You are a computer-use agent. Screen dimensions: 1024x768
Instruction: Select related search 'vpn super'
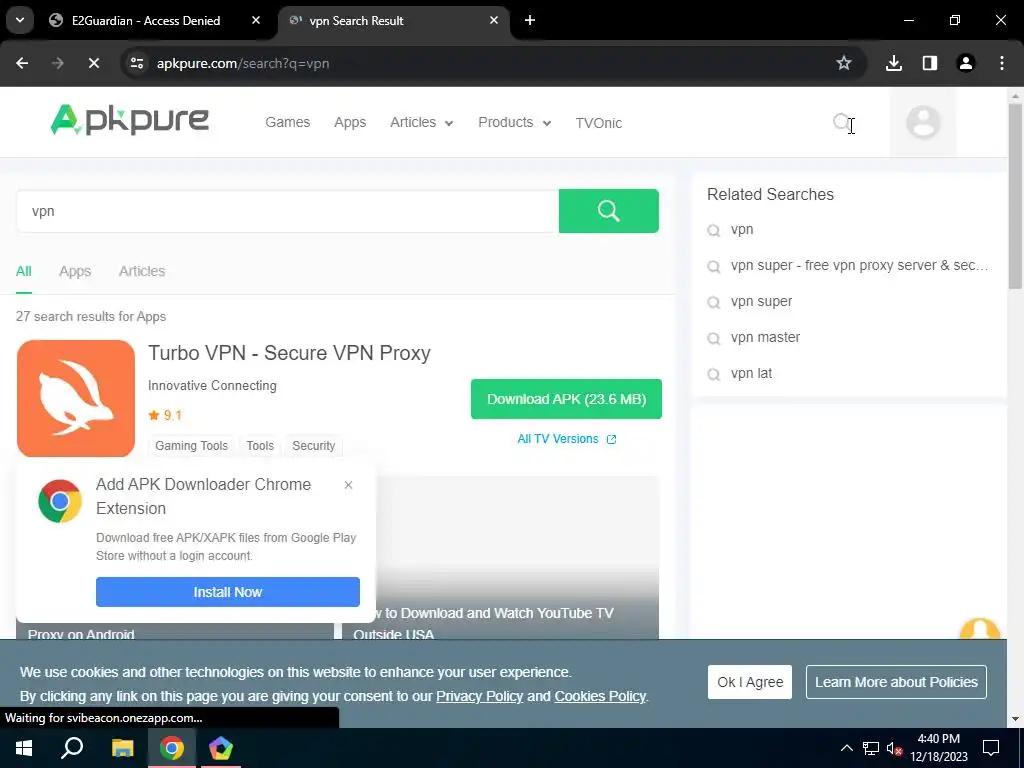[761, 301]
